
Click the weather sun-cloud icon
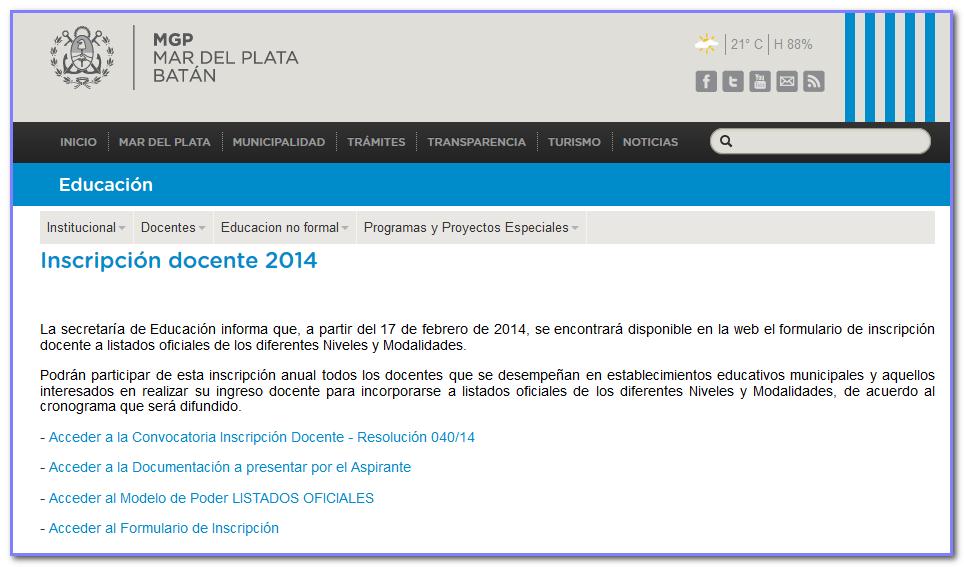pyautogui.click(x=706, y=44)
